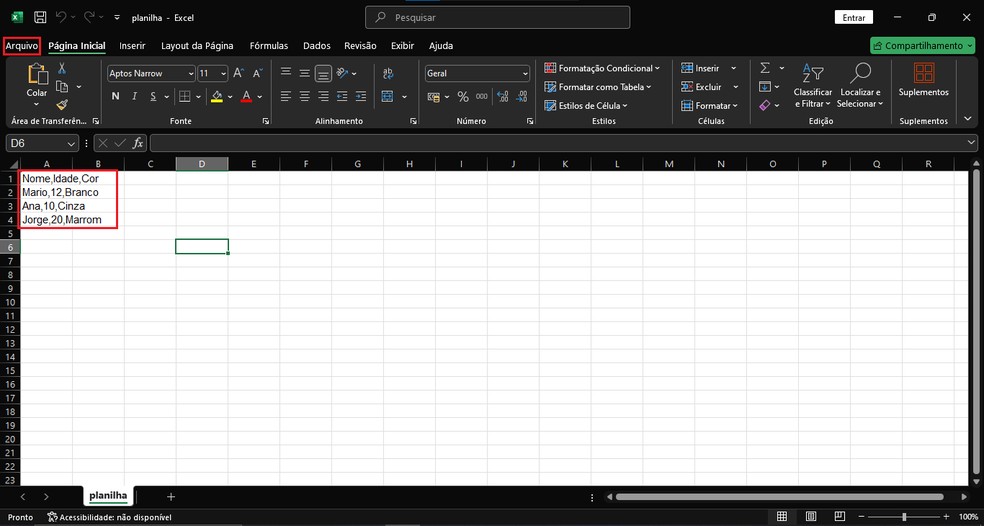The width and height of the screenshot is (984, 526).
Task: Expand Estilos de Célula menu
Action: [586, 105]
